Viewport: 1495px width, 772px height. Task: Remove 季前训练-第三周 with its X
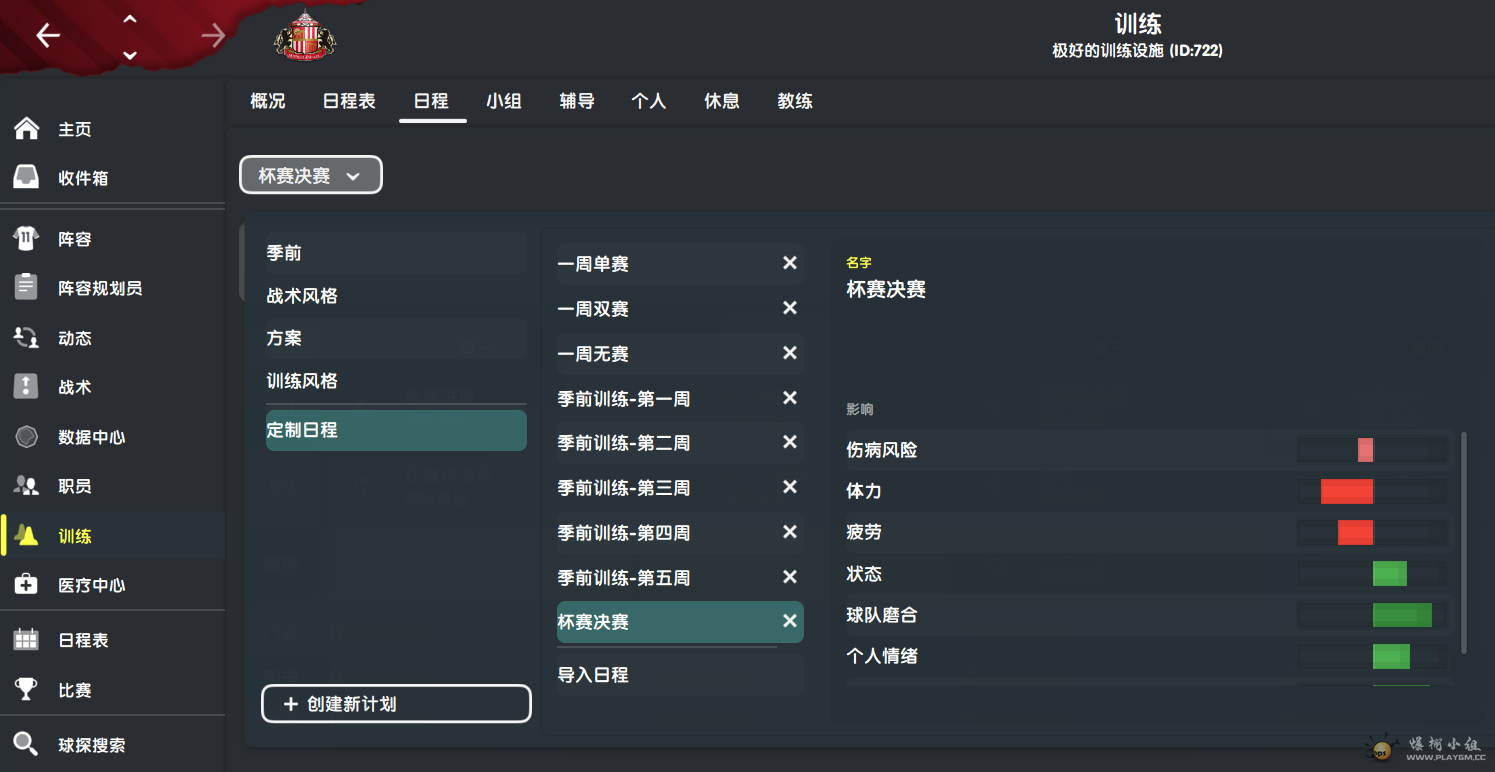pos(789,488)
